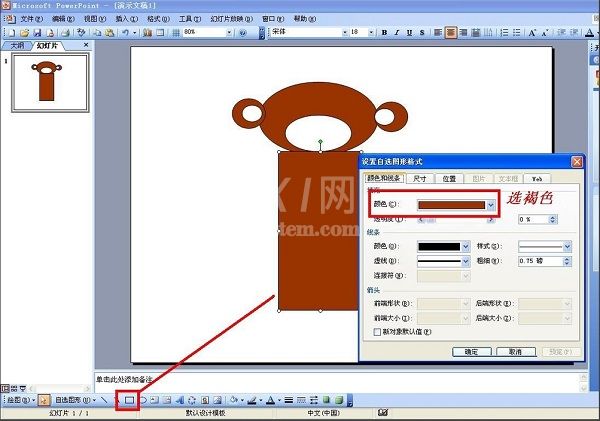Toggle the show grid icon

176,33
